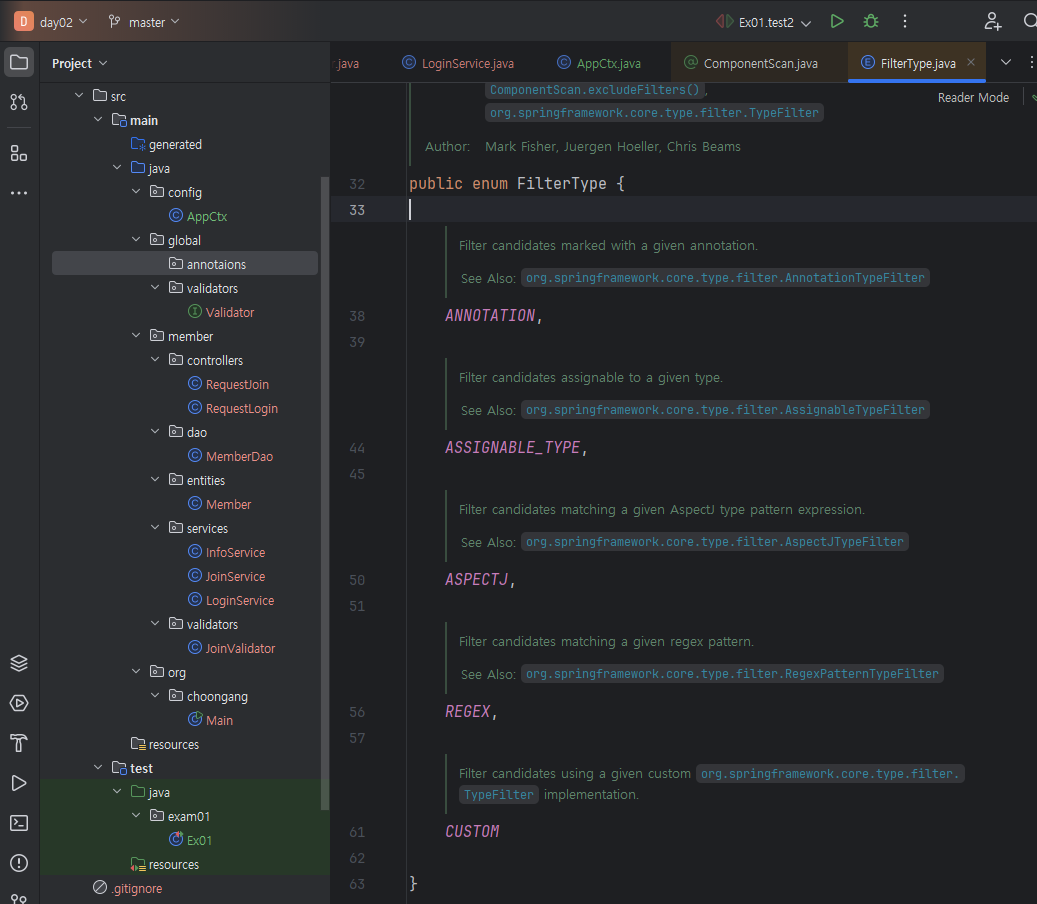Image resolution: width=1037 pixels, height=904 pixels.
Task: Select MemberDao in the project tree
Action: [x=239, y=456]
